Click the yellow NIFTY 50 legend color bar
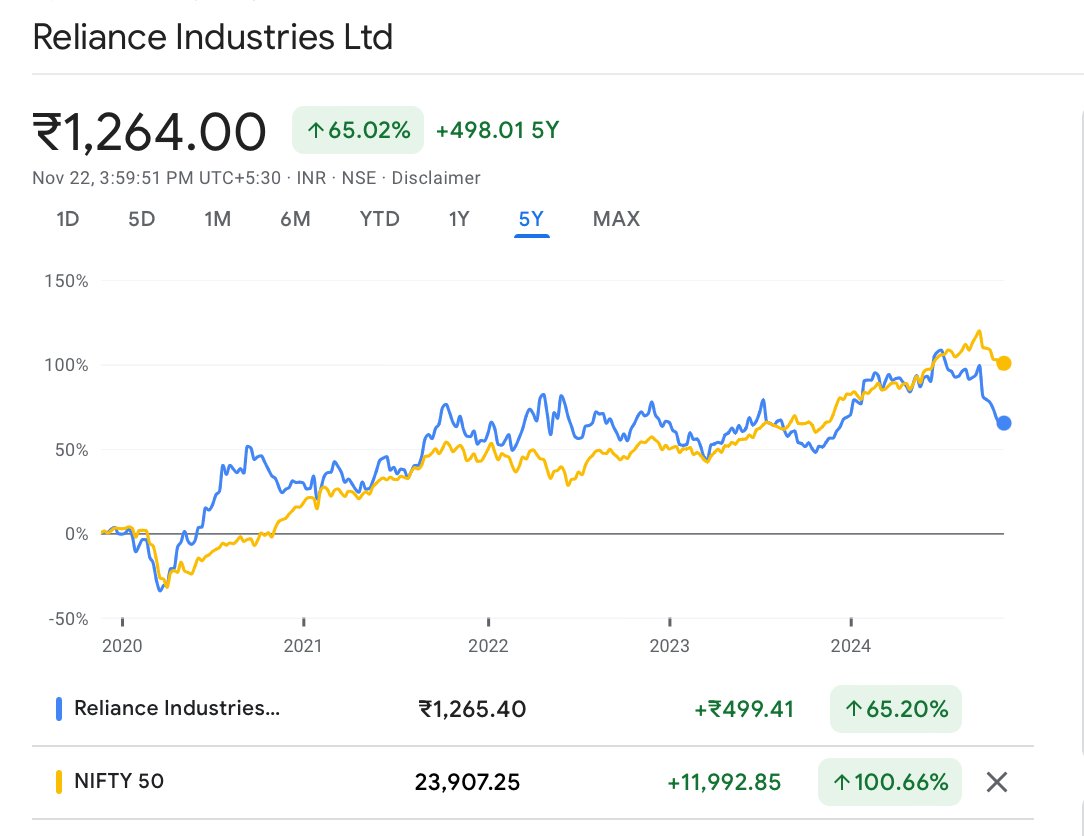Screen dimensions: 1084x836 click(x=59, y=782)
